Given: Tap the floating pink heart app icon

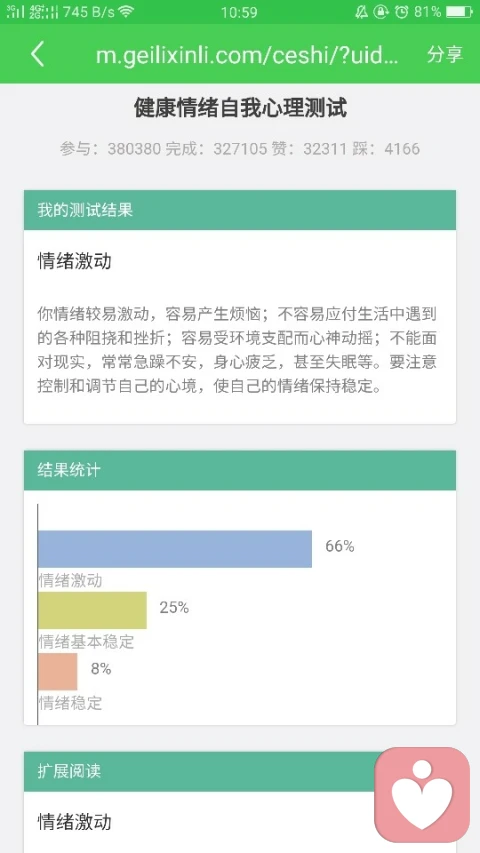Looking at the screenshot, I should click(x=422, y=794).
